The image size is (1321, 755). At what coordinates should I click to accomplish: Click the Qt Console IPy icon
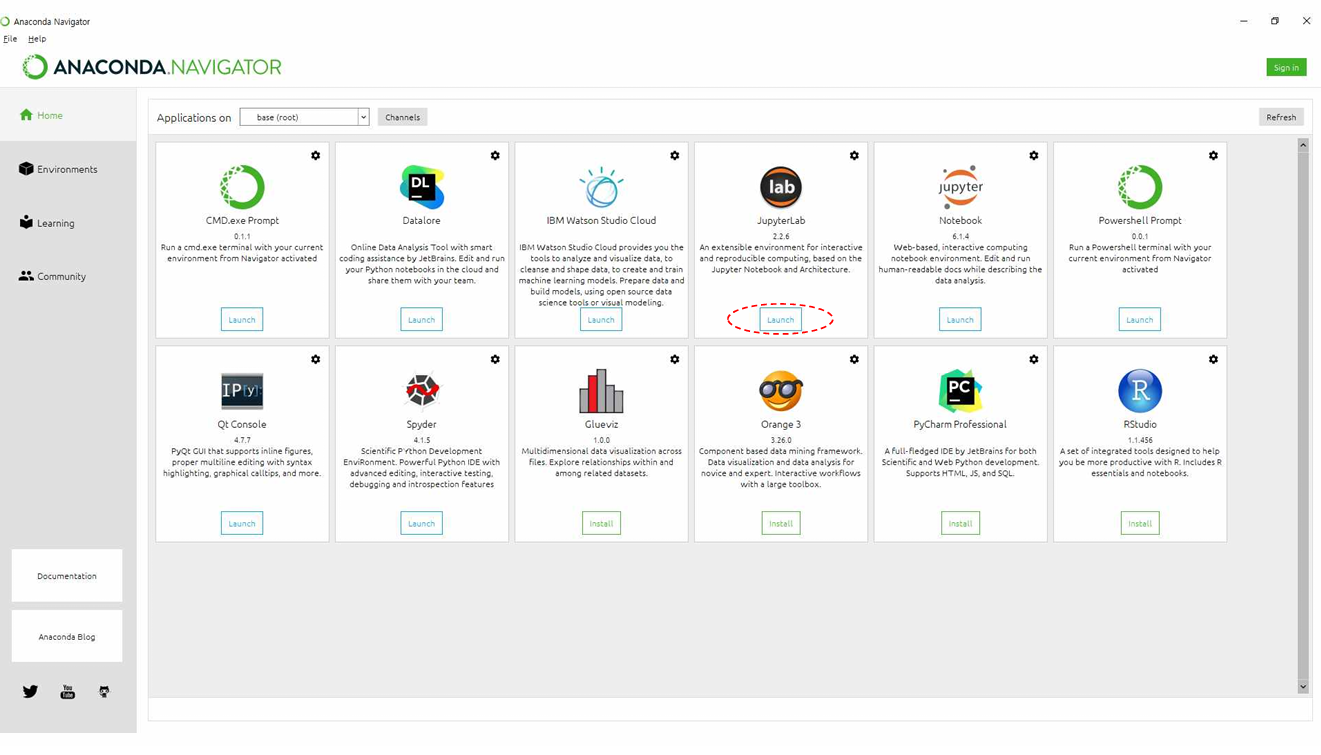coord(242,391)
